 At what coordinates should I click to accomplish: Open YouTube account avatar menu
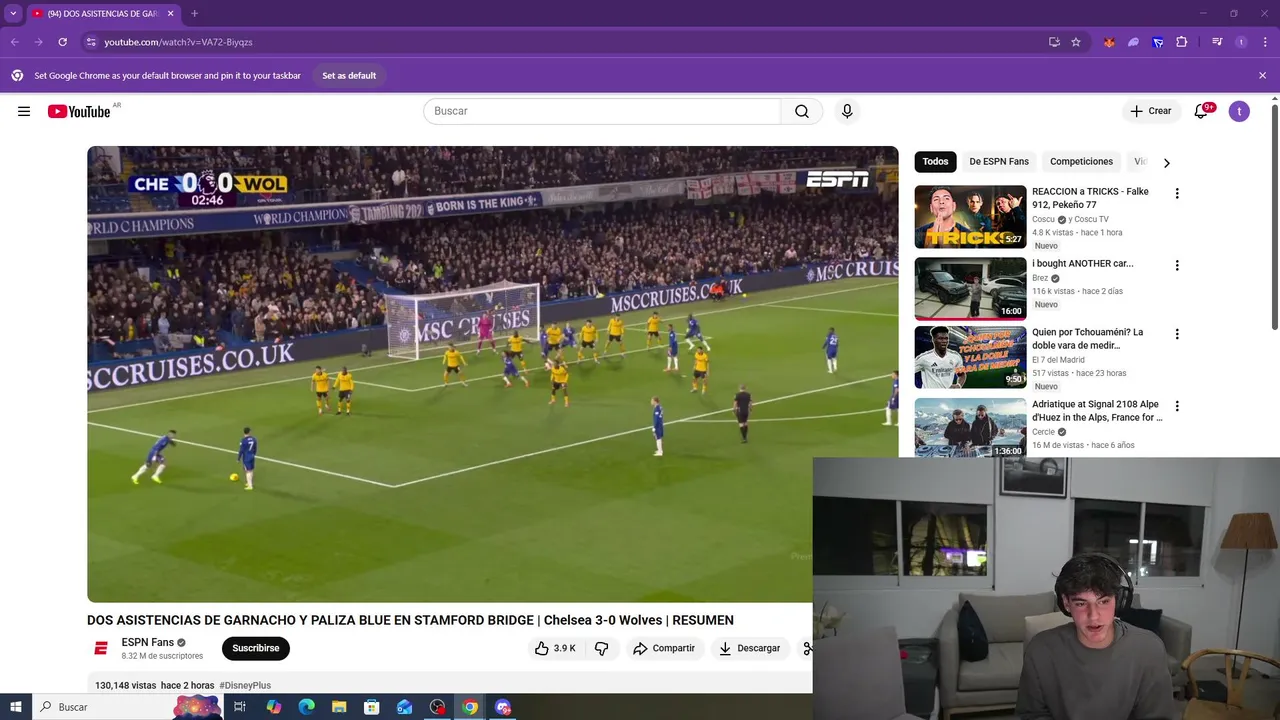point(1239,111)
